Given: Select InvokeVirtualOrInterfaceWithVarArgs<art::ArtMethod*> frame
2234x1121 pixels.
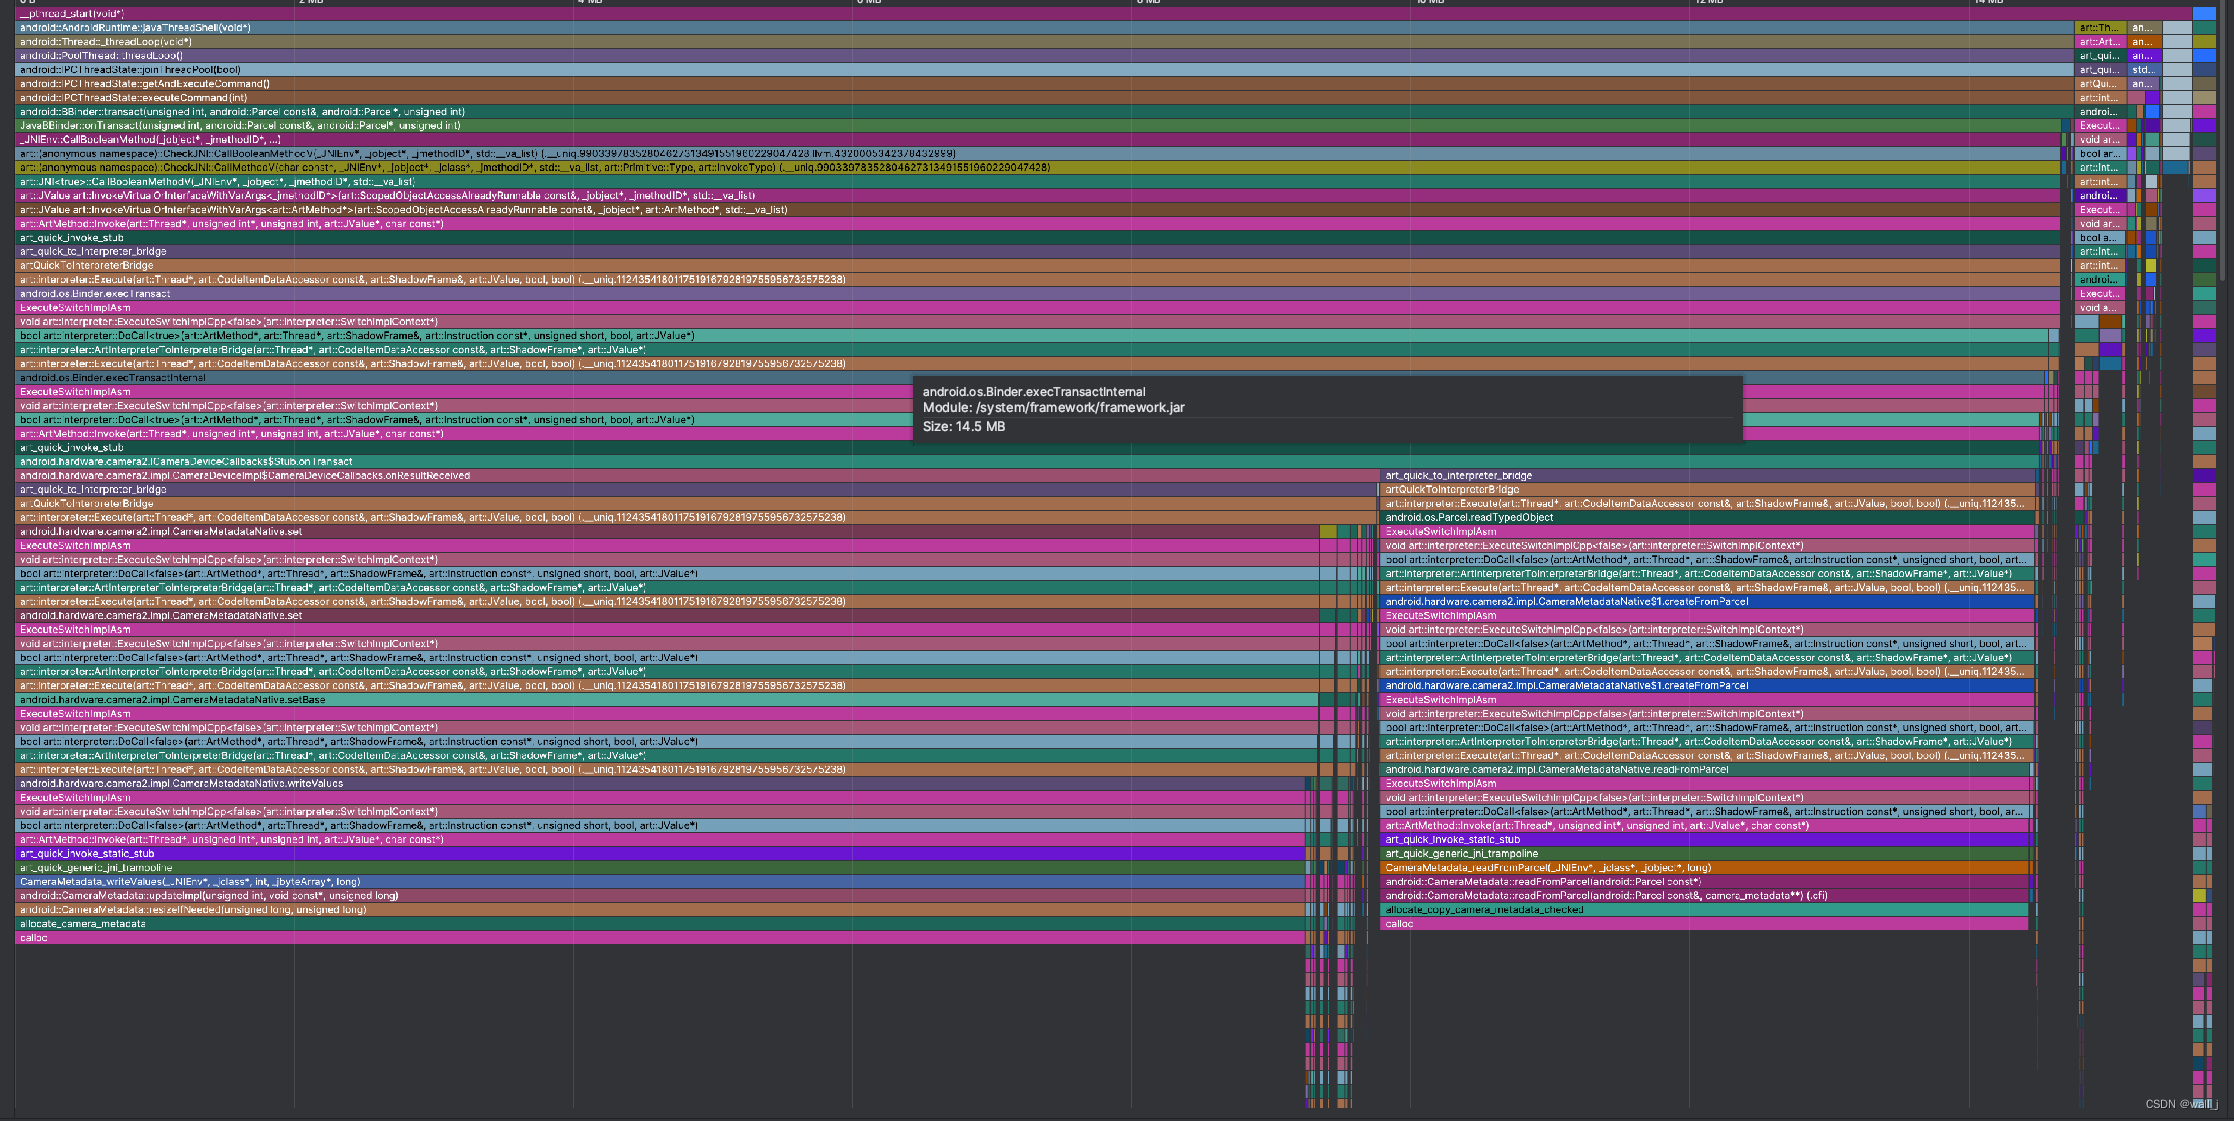Looking at the screenshot, I should [1038, 210].
